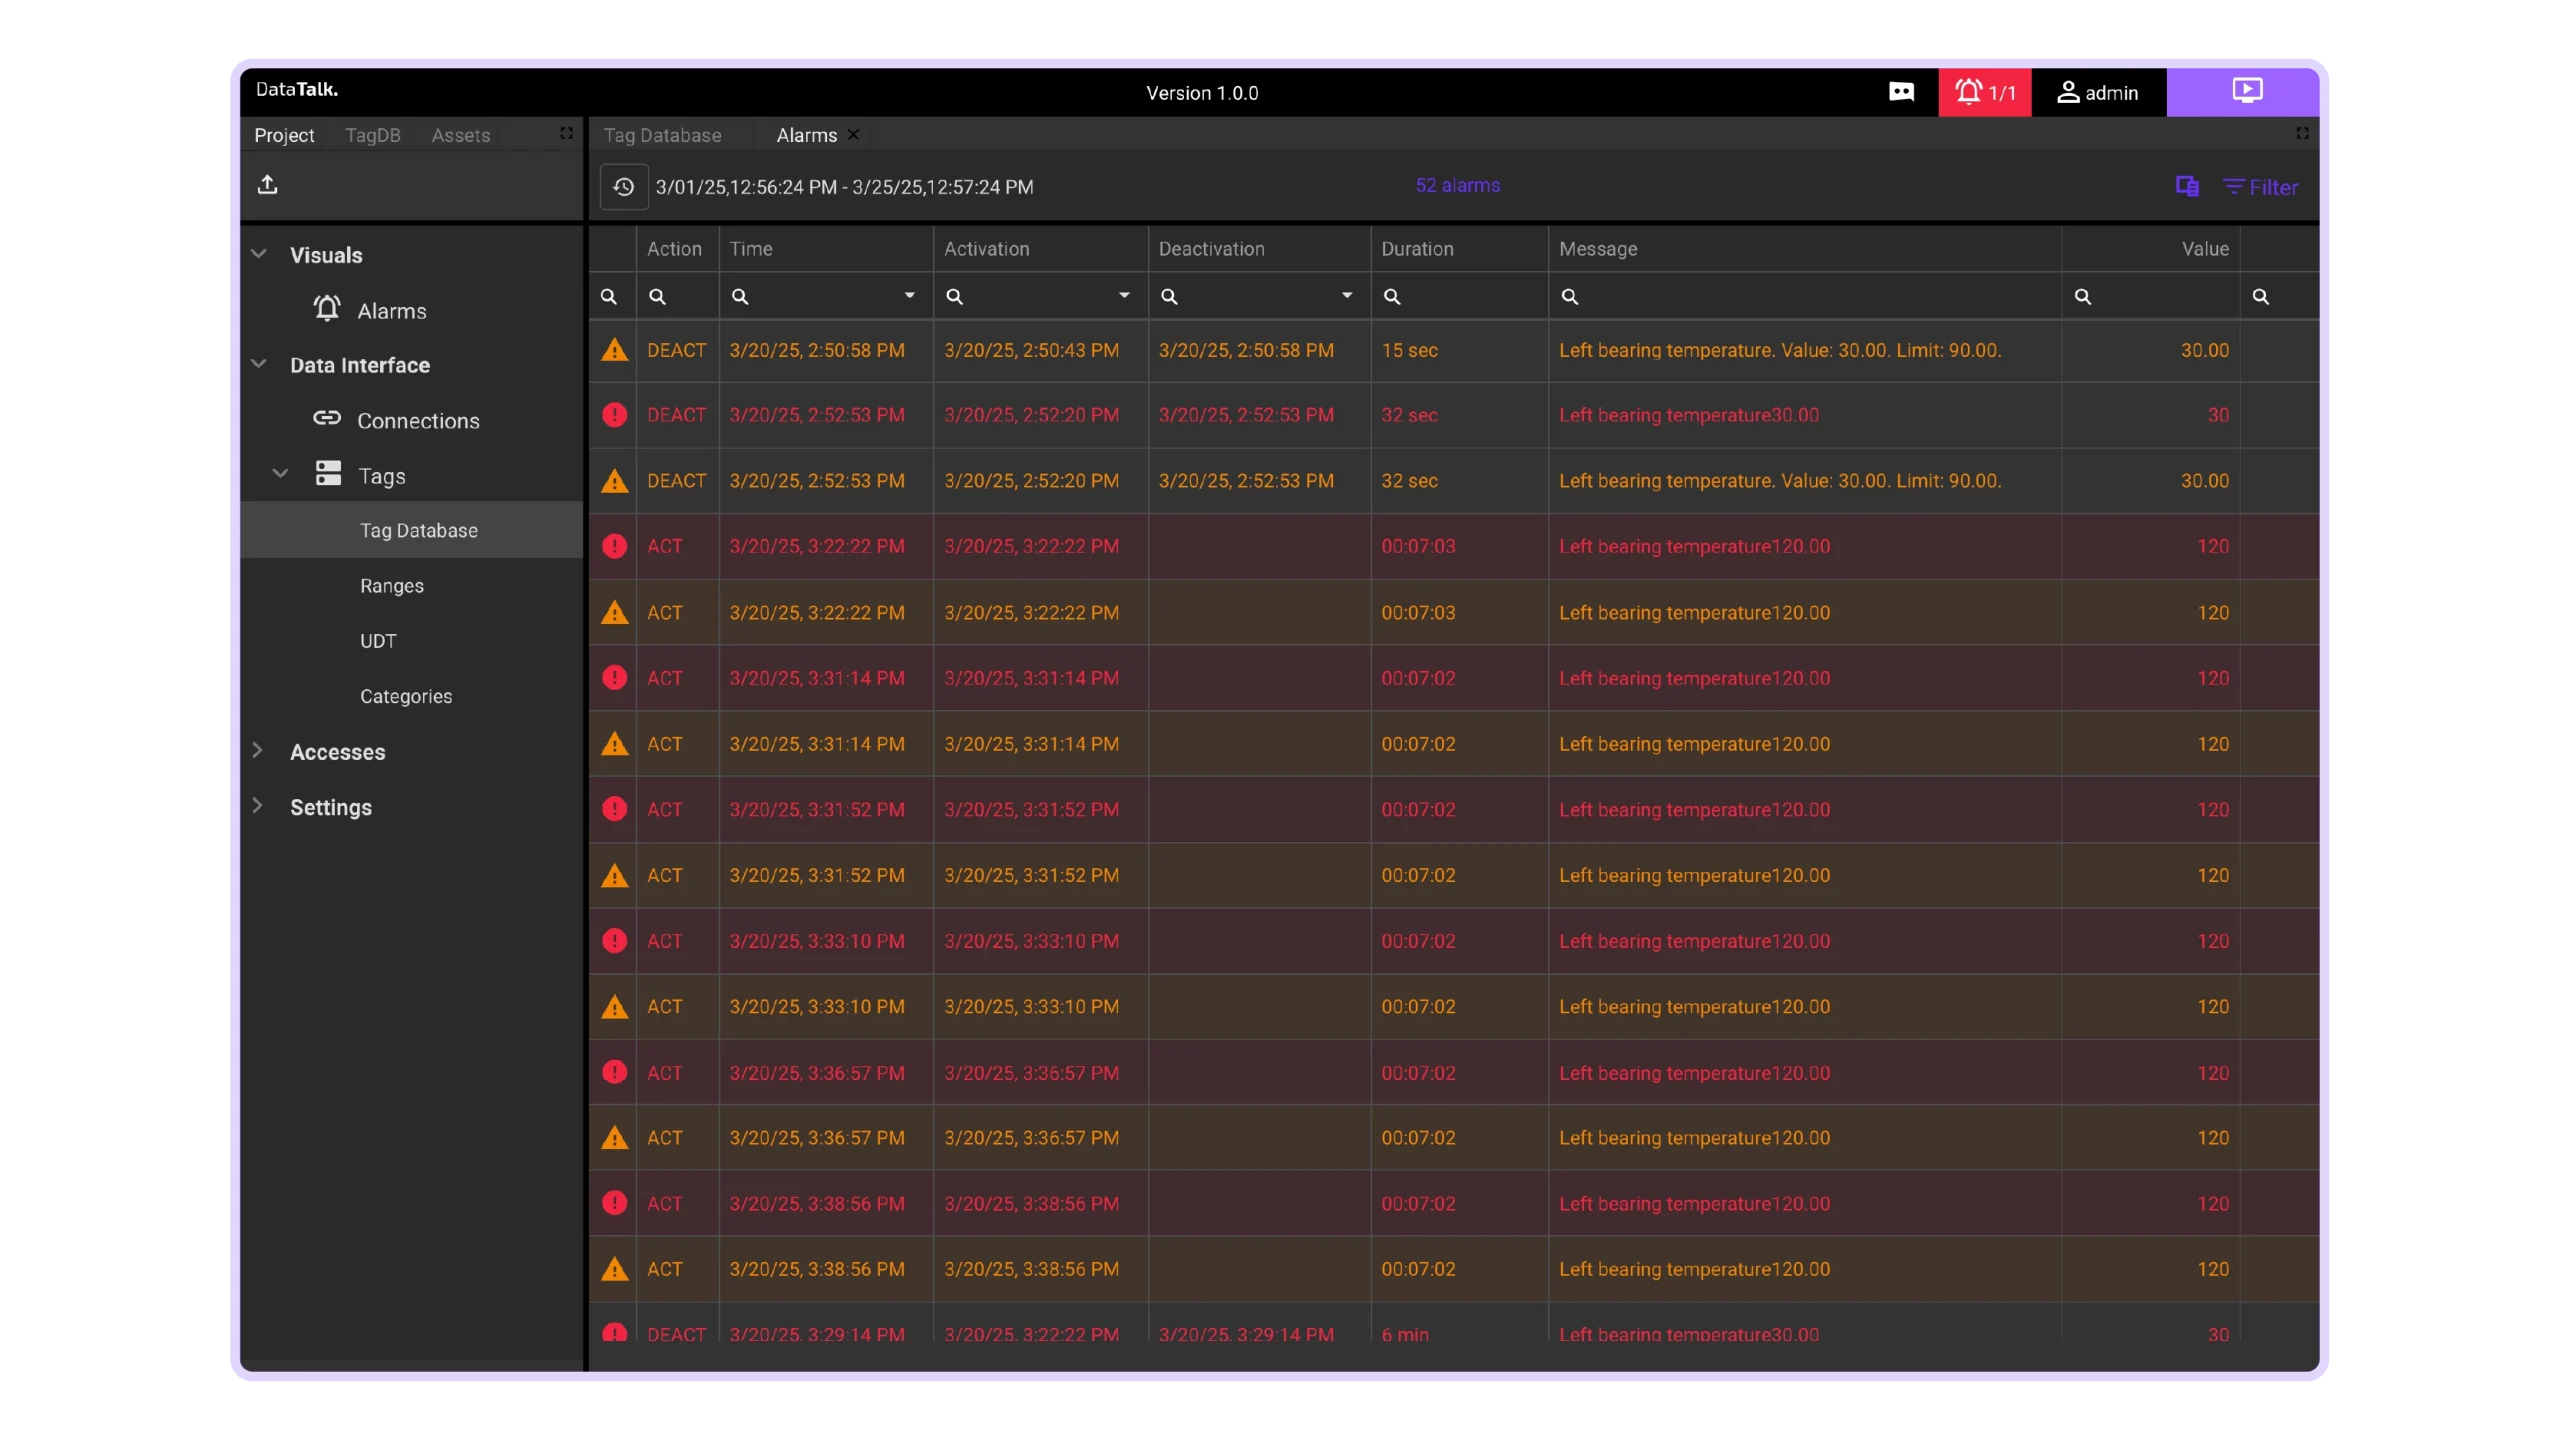Switch to the TagDB panel tab
This screenshot has height=1440, width=2560.
(x=372, y=135)
